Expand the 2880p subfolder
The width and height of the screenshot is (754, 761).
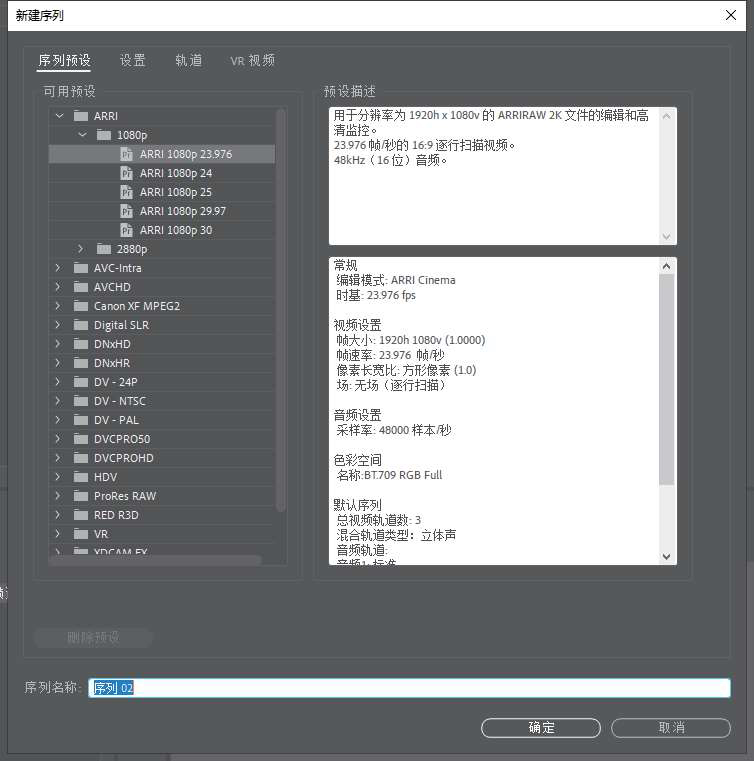(81, 249)
